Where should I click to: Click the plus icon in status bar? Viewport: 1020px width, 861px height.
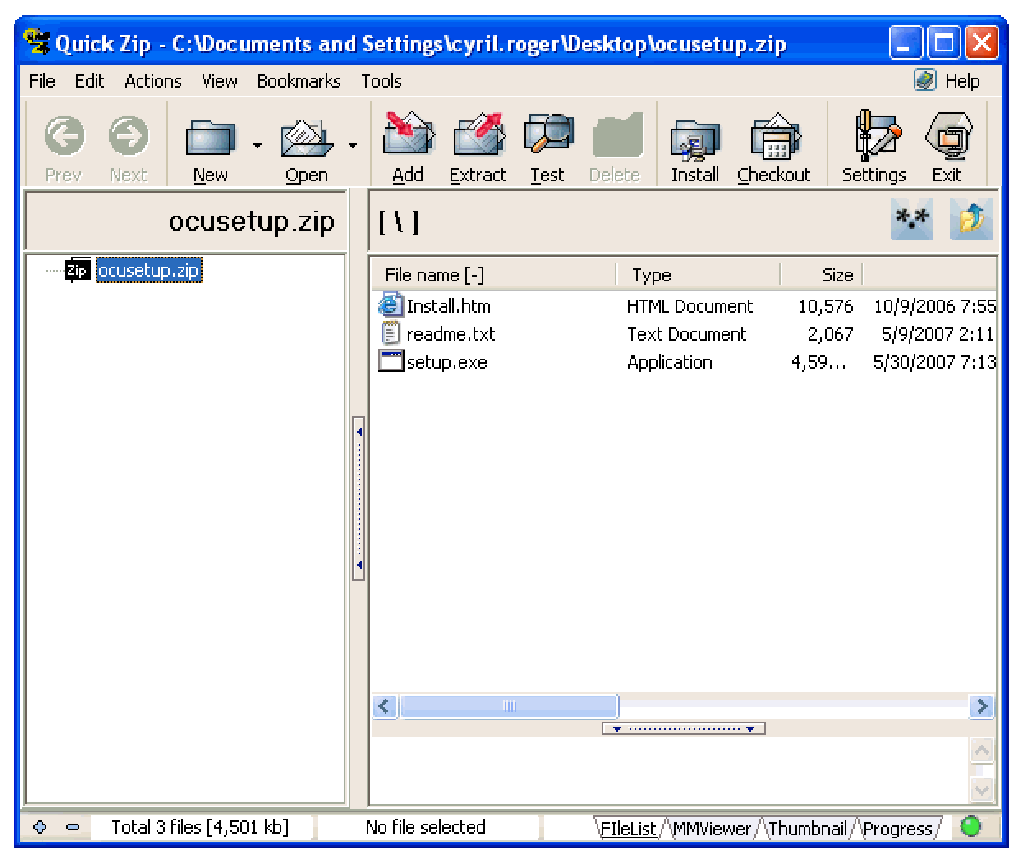click(40, 827)
